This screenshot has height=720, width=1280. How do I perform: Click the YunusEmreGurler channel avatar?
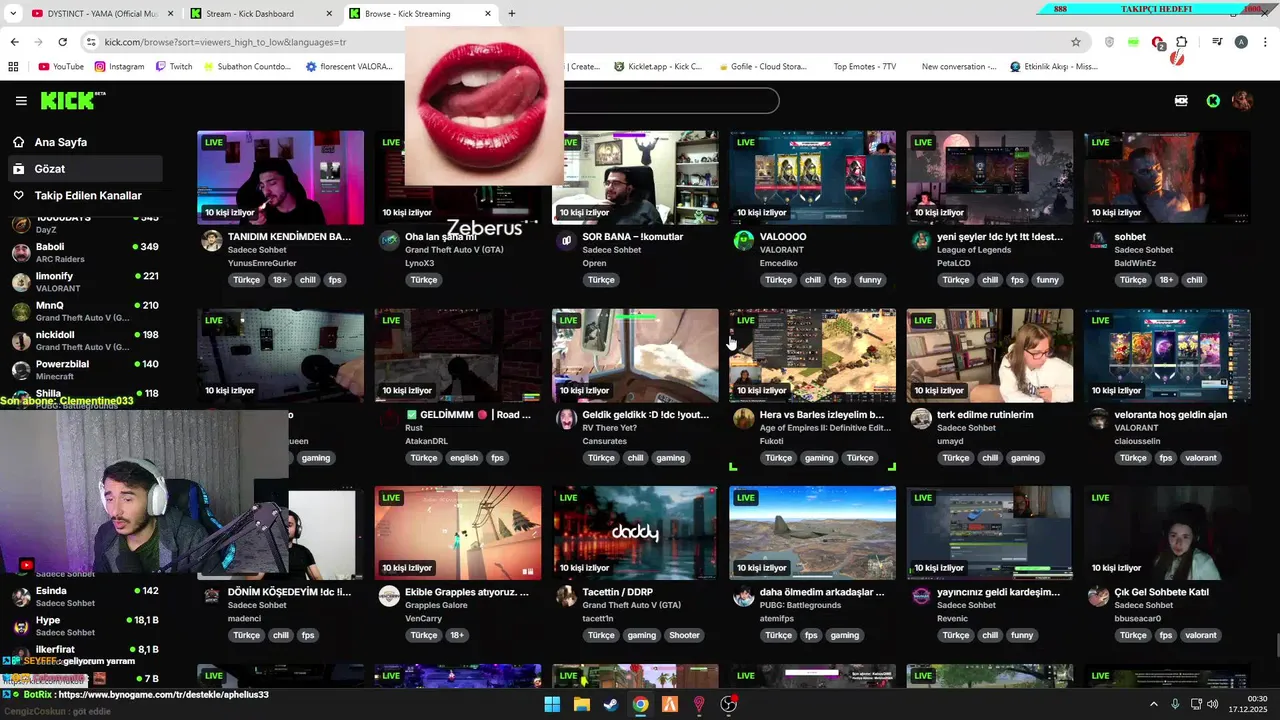coord(211,240)
